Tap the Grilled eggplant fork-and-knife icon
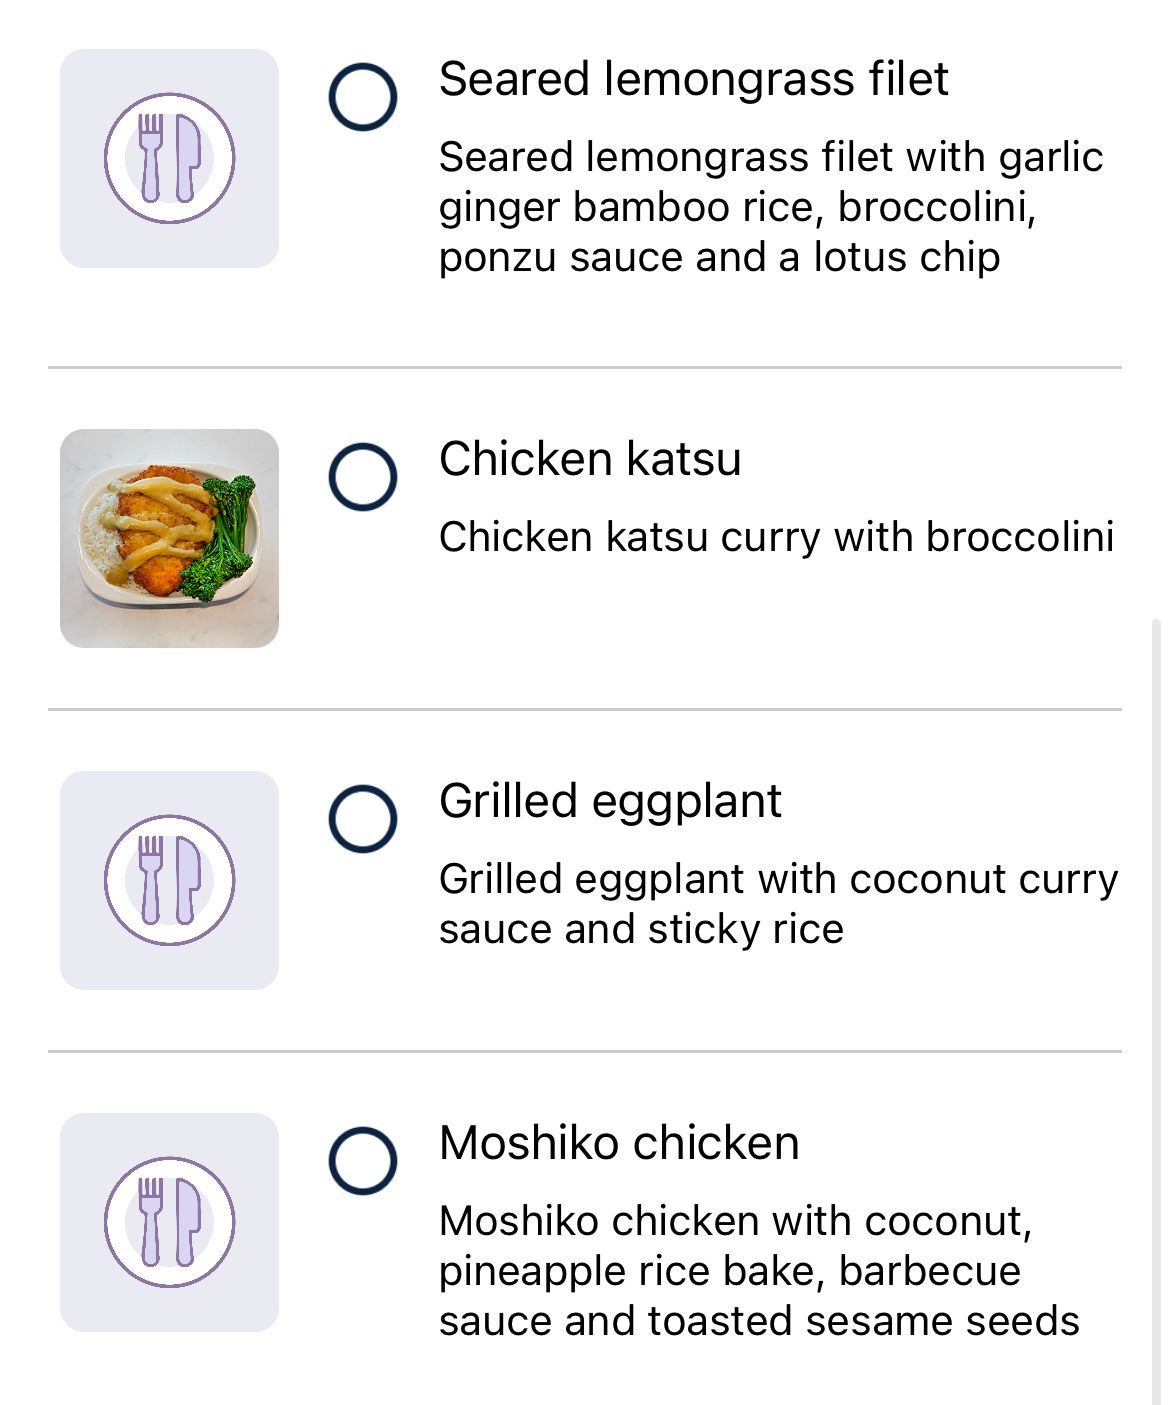This screenshot has width=1170, height=1405. 169,880
